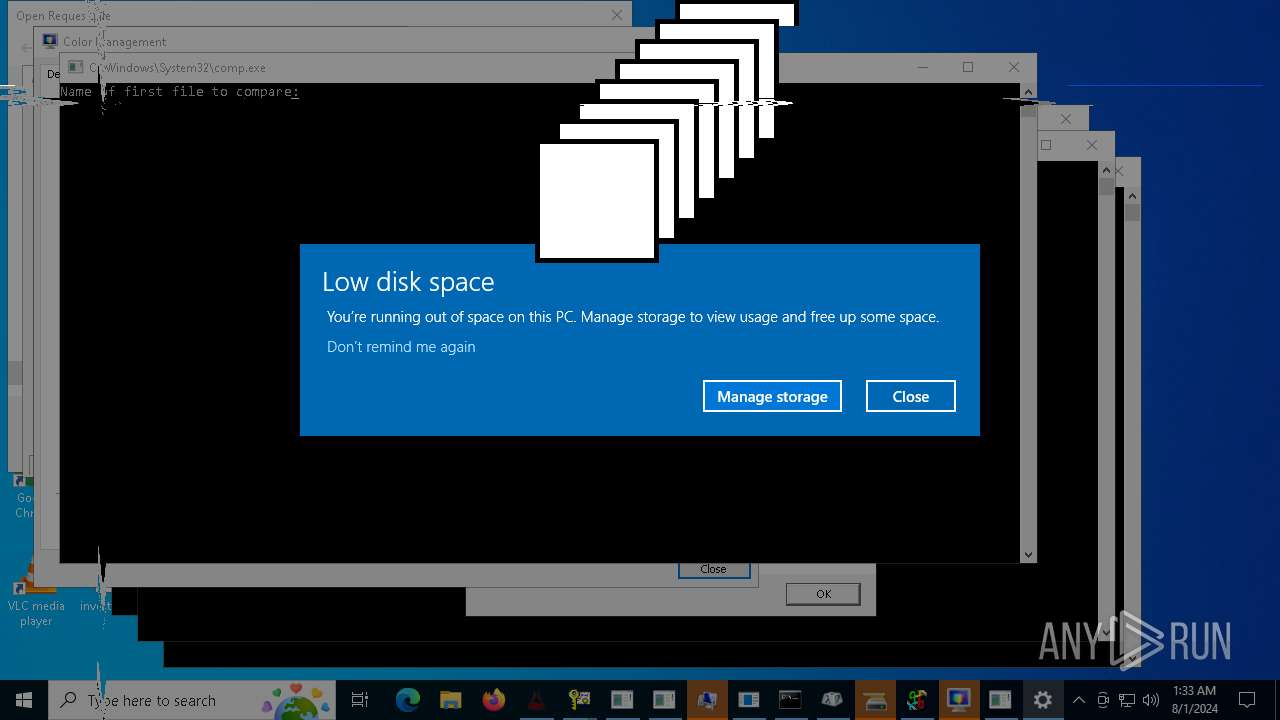Open the Windows Start menu
The height and width of the screenshot is (720, 1280).
pyautogui.click(x=24, y=700)
